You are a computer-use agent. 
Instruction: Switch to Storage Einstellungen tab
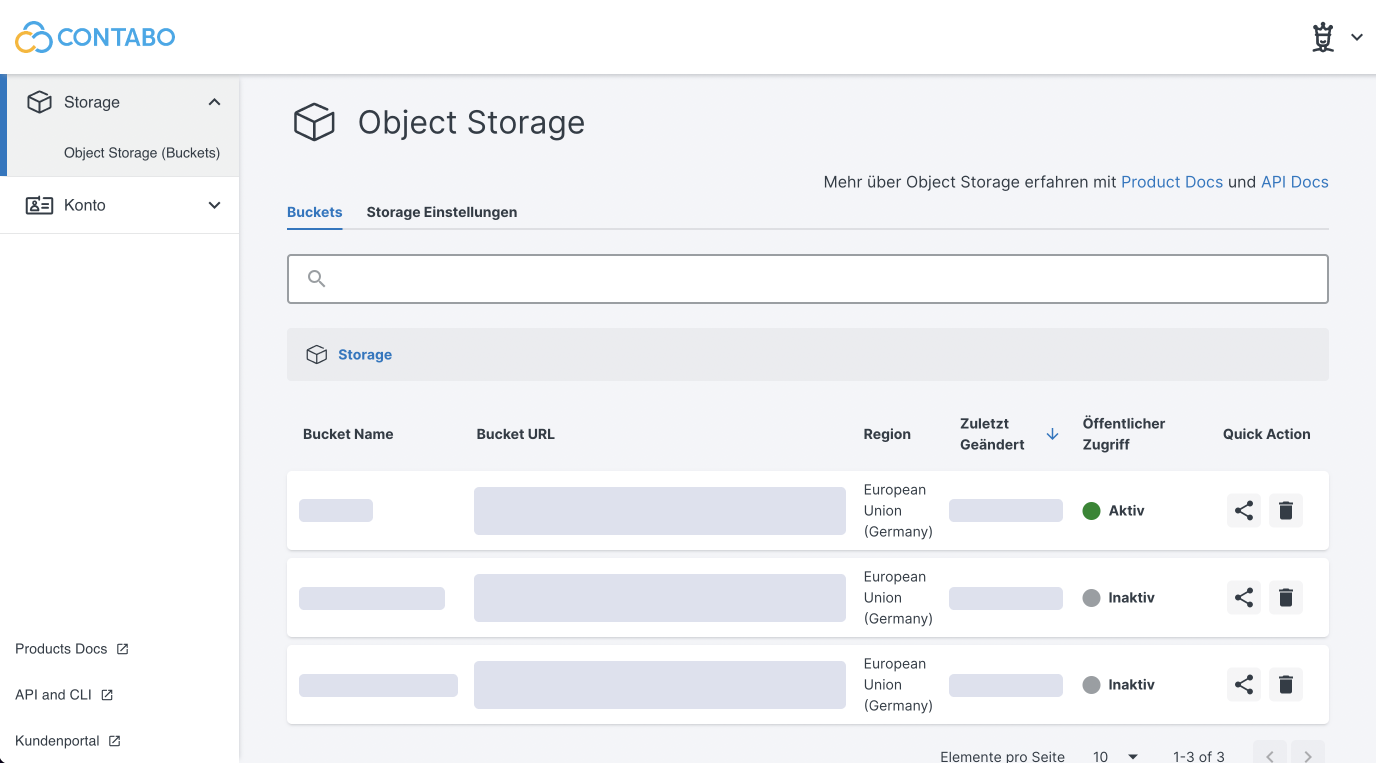pyautogui.click(x=442, y=212)
